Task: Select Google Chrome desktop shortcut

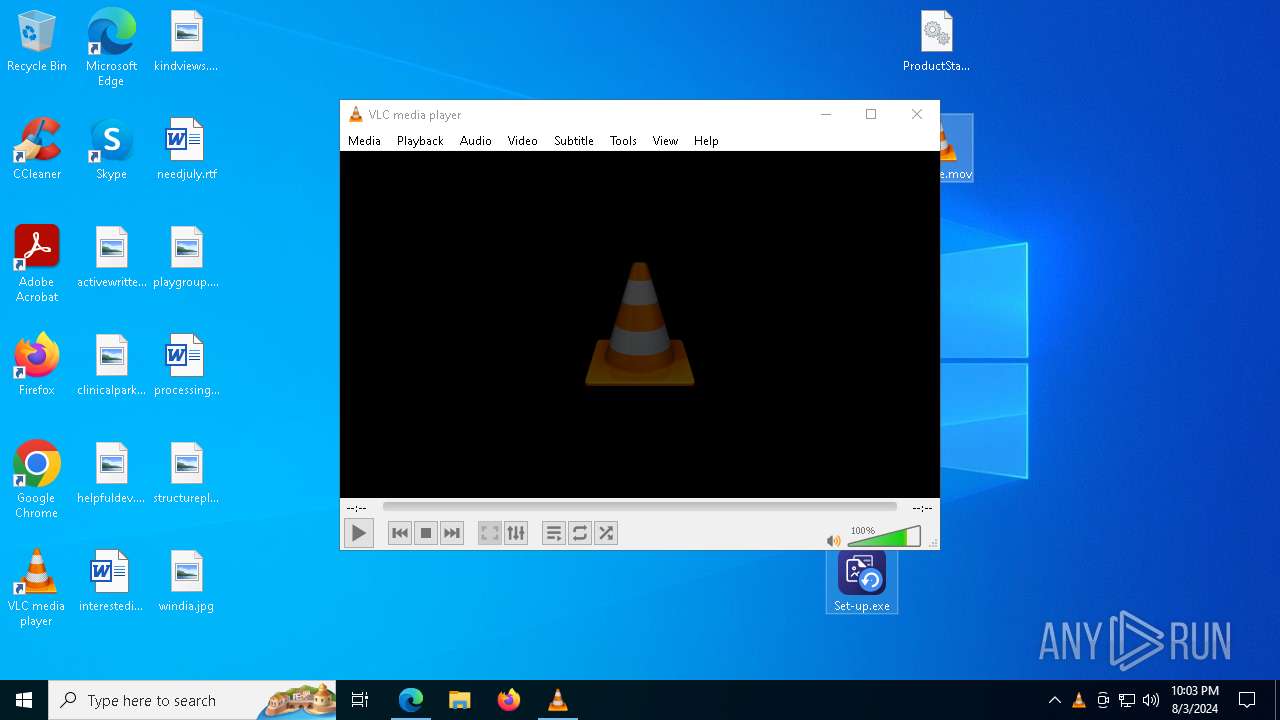Action: [x=37, y=480]
